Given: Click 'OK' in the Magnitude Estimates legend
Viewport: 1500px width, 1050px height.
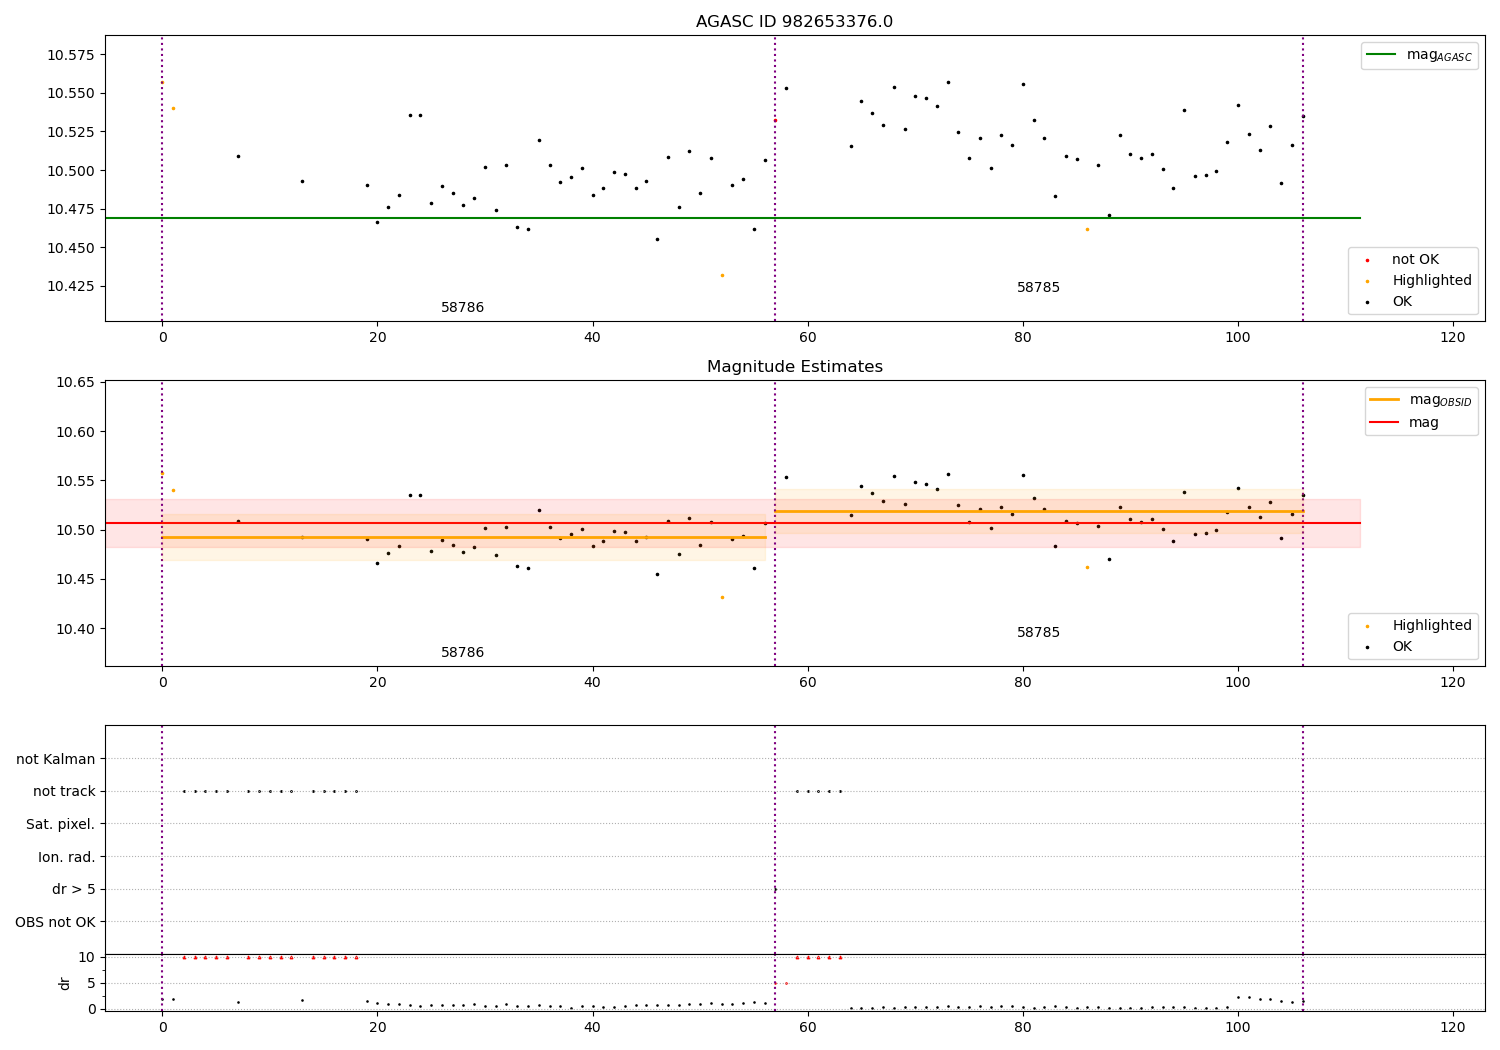Looking at the screenshot, I should point(1402,647).
